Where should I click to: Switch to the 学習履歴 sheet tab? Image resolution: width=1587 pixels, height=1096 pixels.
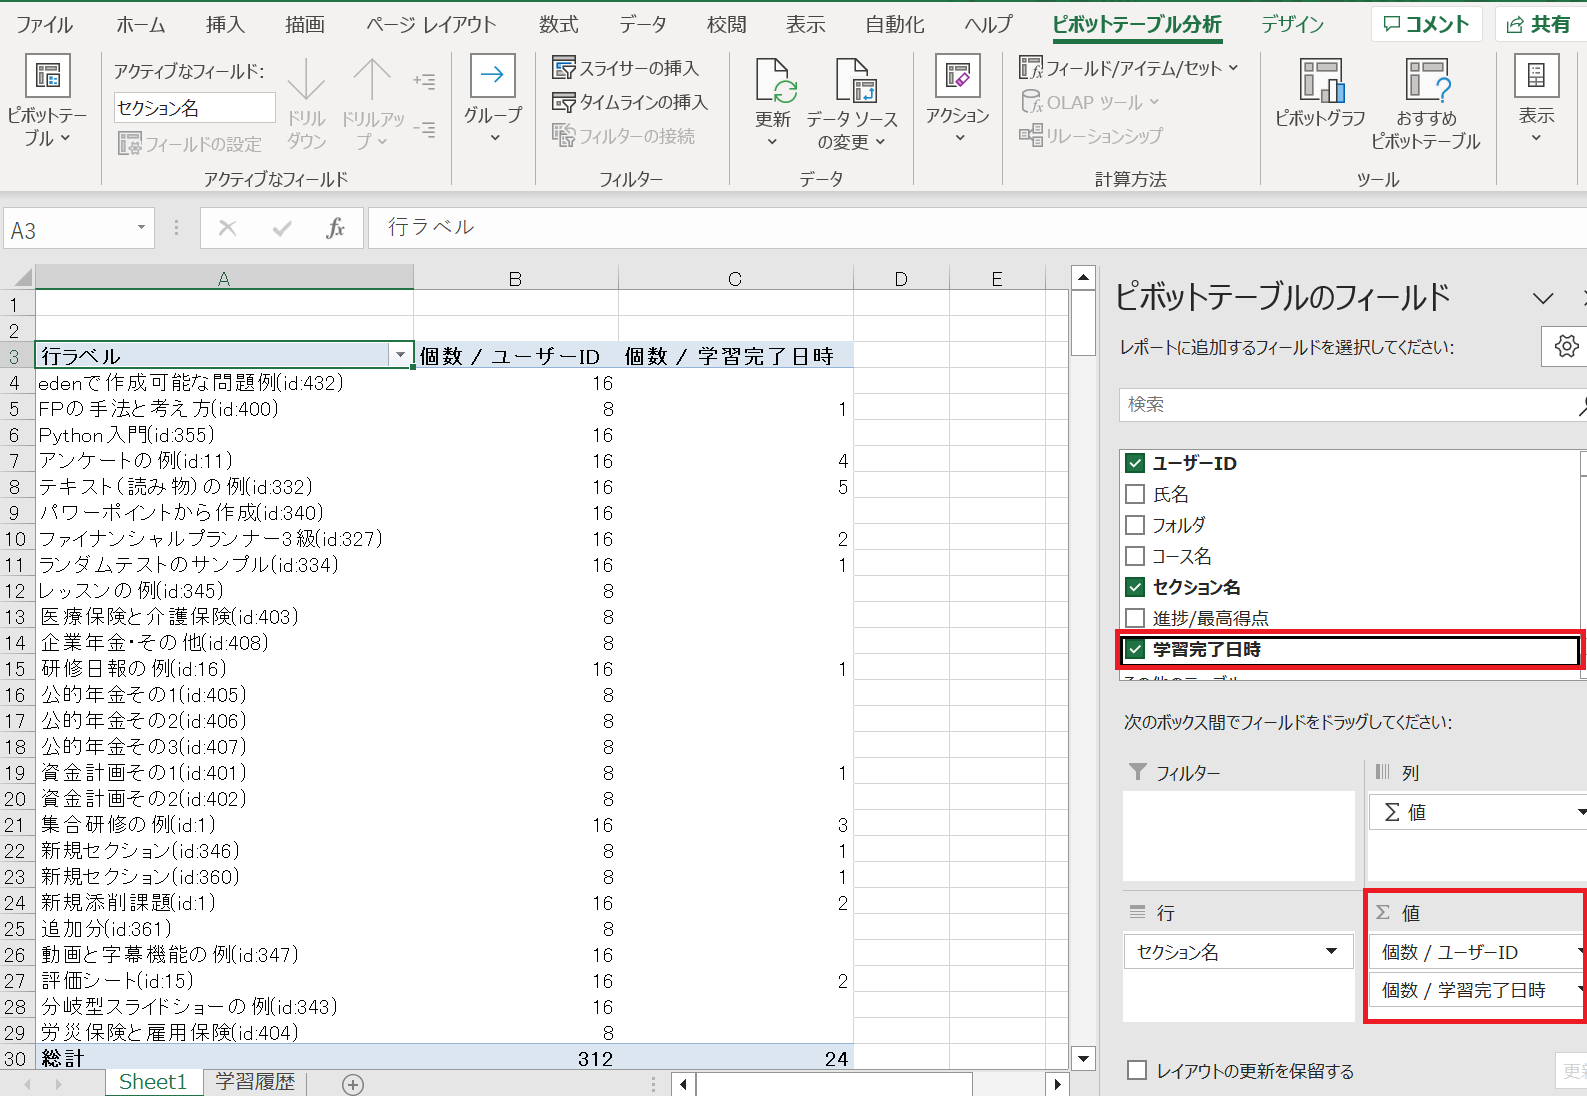point(255,1082)
